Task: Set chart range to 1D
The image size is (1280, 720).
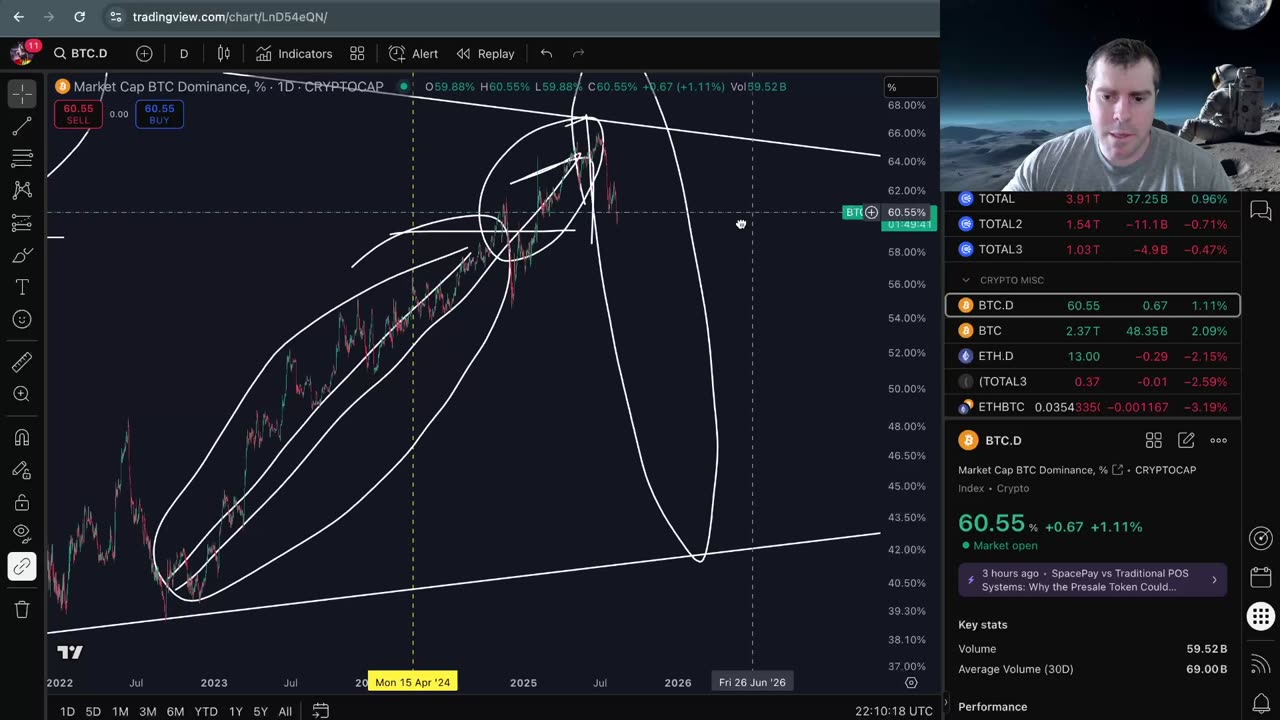Action: click(x=67, y=711)
